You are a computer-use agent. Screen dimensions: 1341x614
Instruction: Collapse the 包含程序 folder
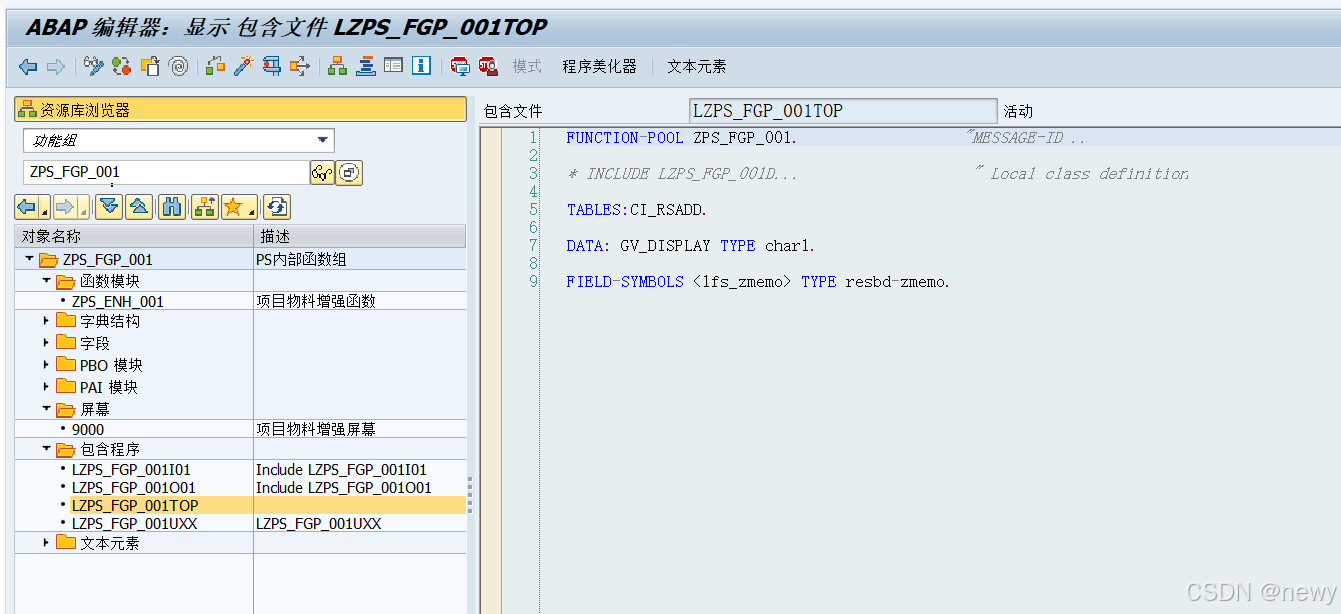point(46,449)
